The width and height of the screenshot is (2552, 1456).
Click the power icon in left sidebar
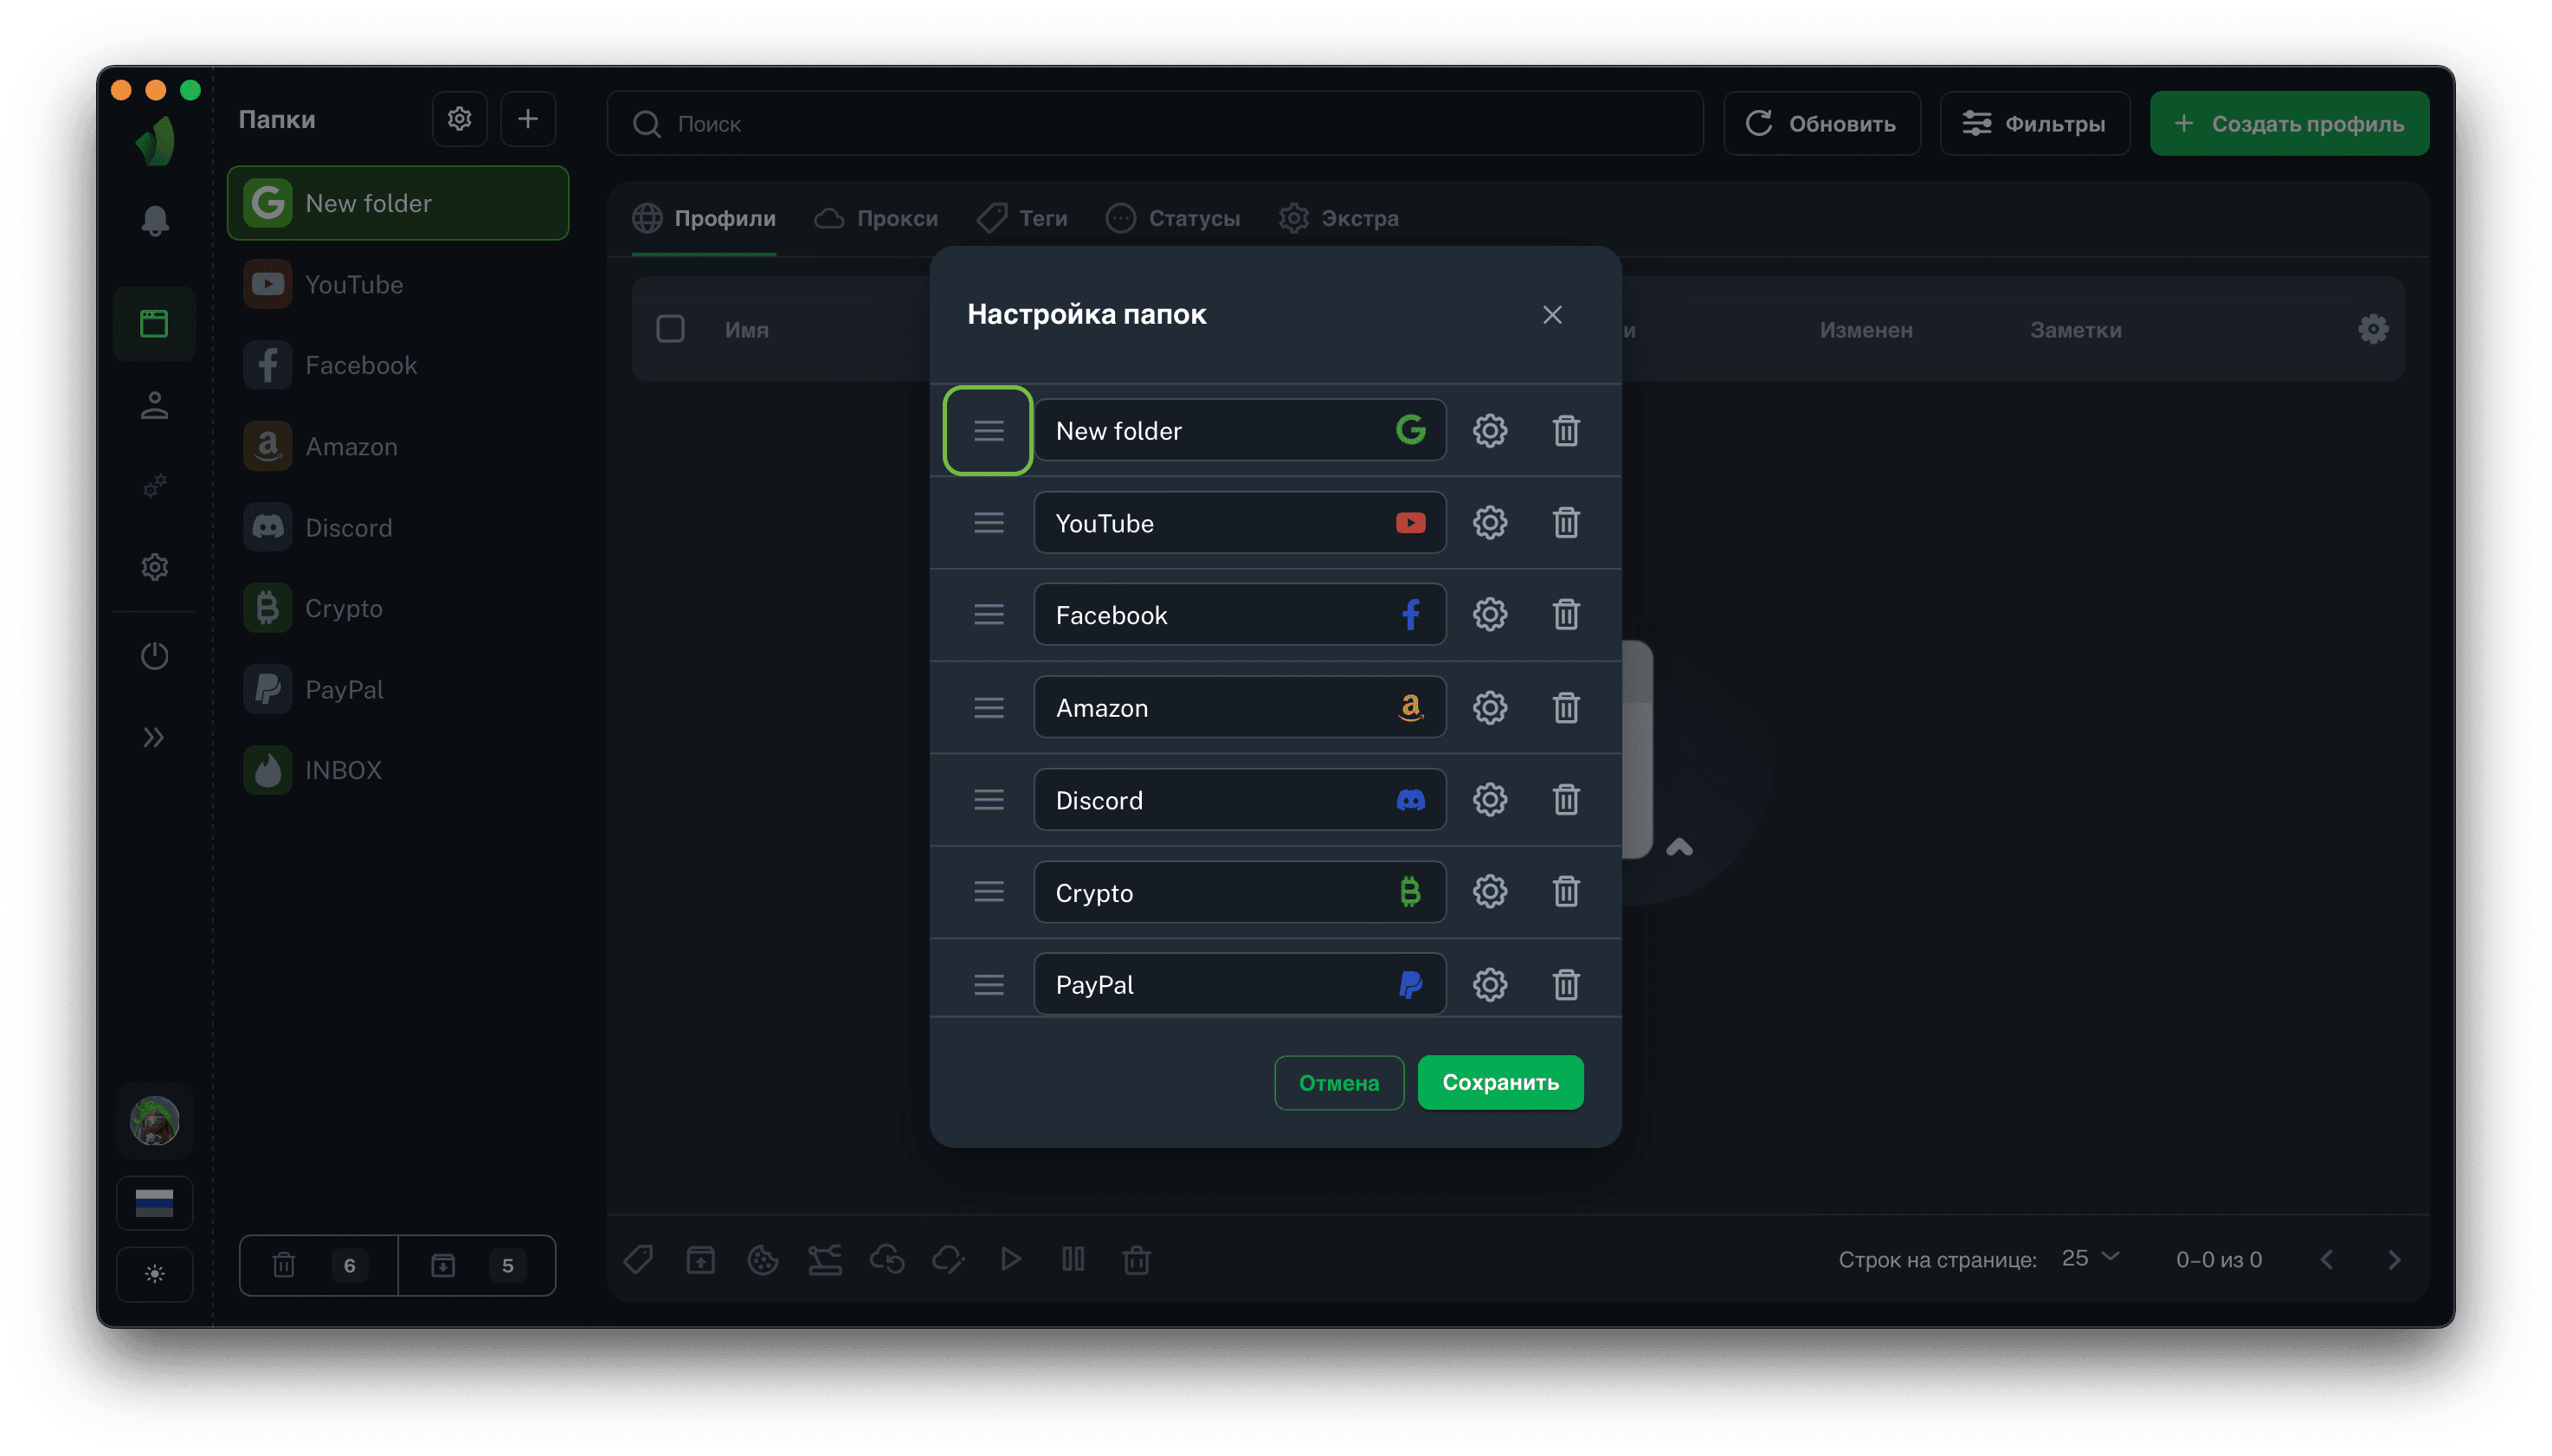tap(154, 656)
